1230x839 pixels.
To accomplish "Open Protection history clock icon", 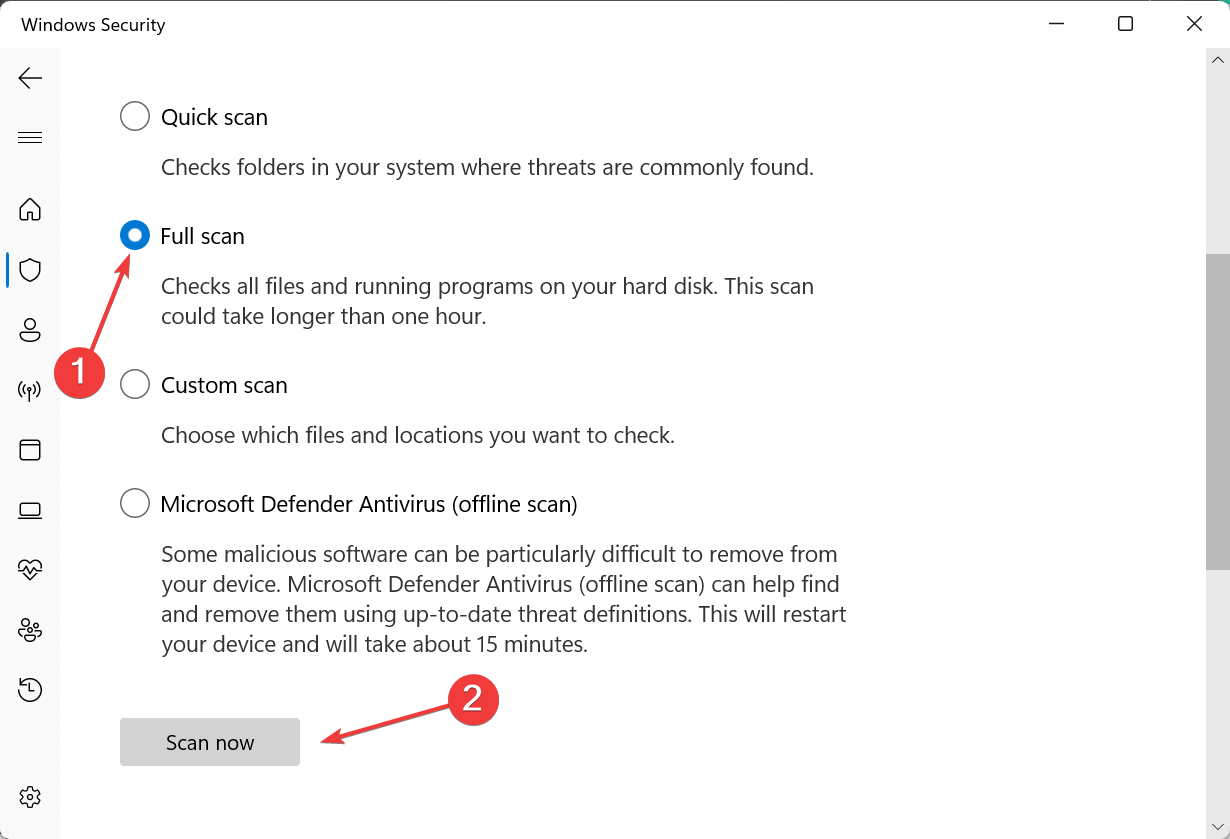I will [30, 690].
